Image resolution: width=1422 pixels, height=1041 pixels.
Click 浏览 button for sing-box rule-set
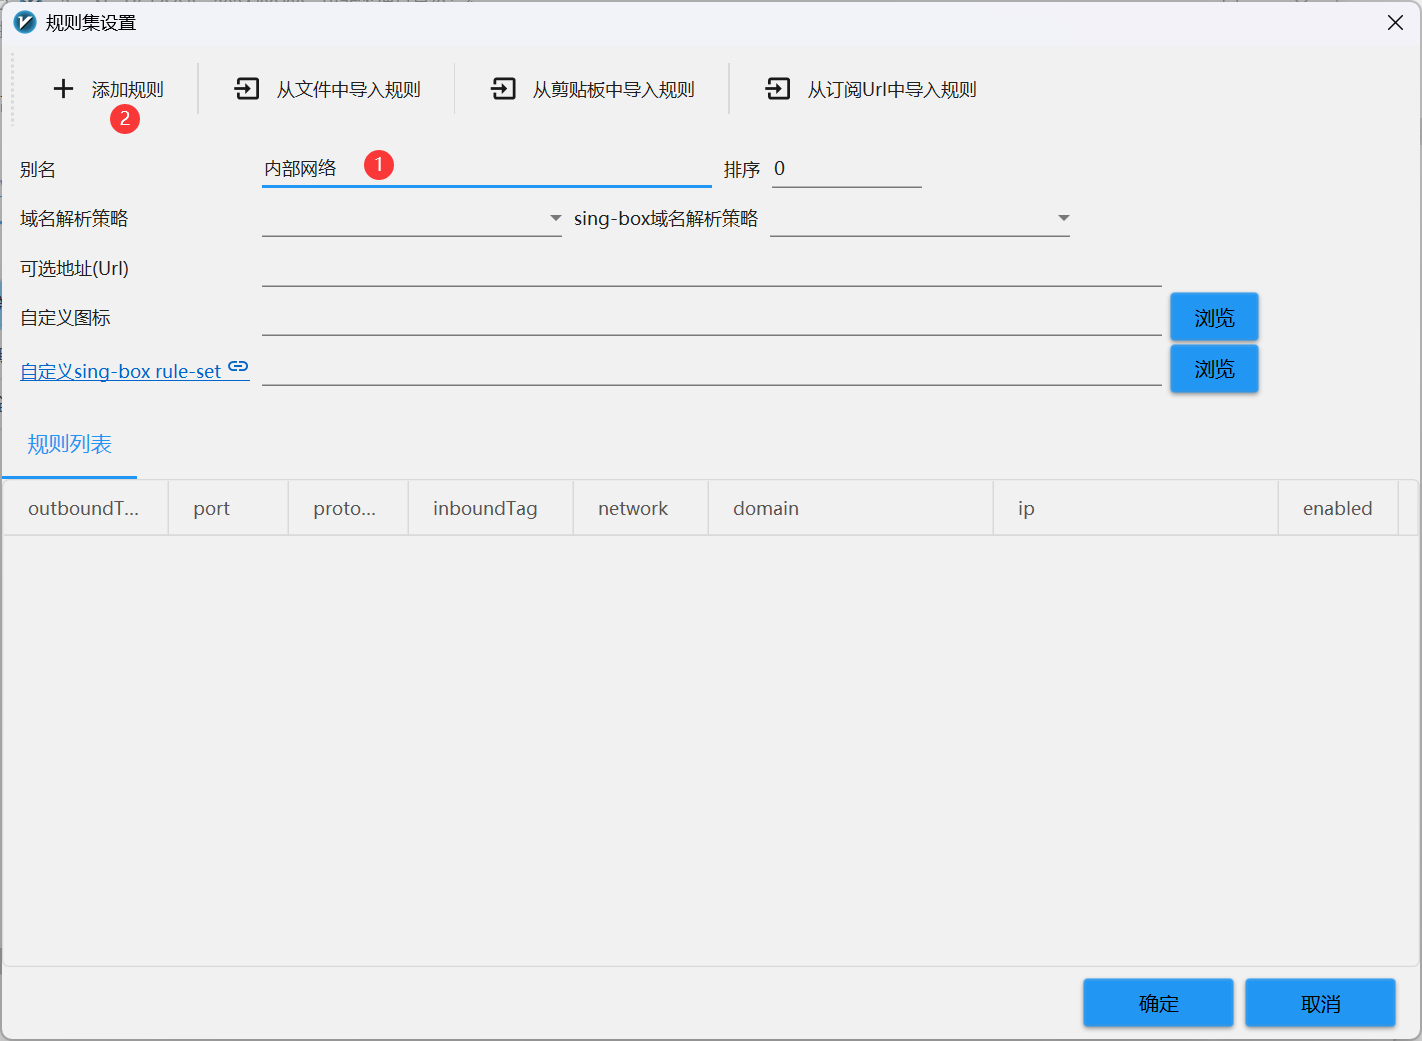click(1214, 369)
